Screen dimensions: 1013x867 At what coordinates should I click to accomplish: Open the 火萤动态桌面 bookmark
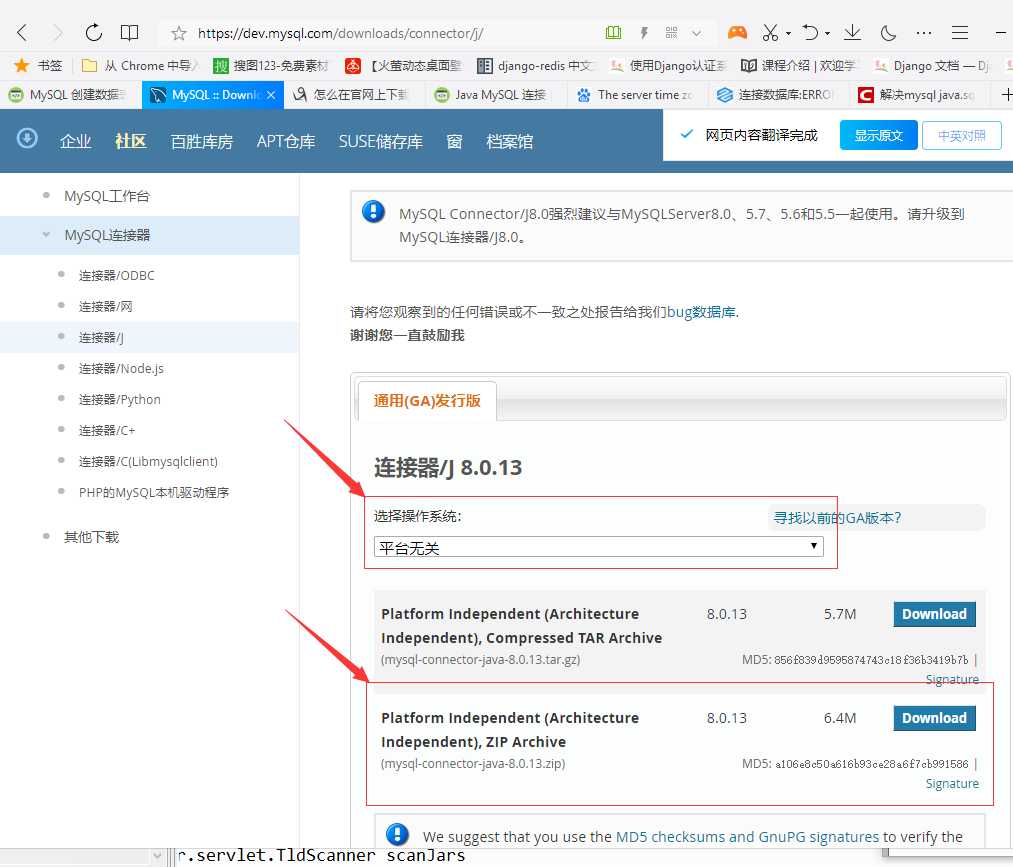pos(403,65)
